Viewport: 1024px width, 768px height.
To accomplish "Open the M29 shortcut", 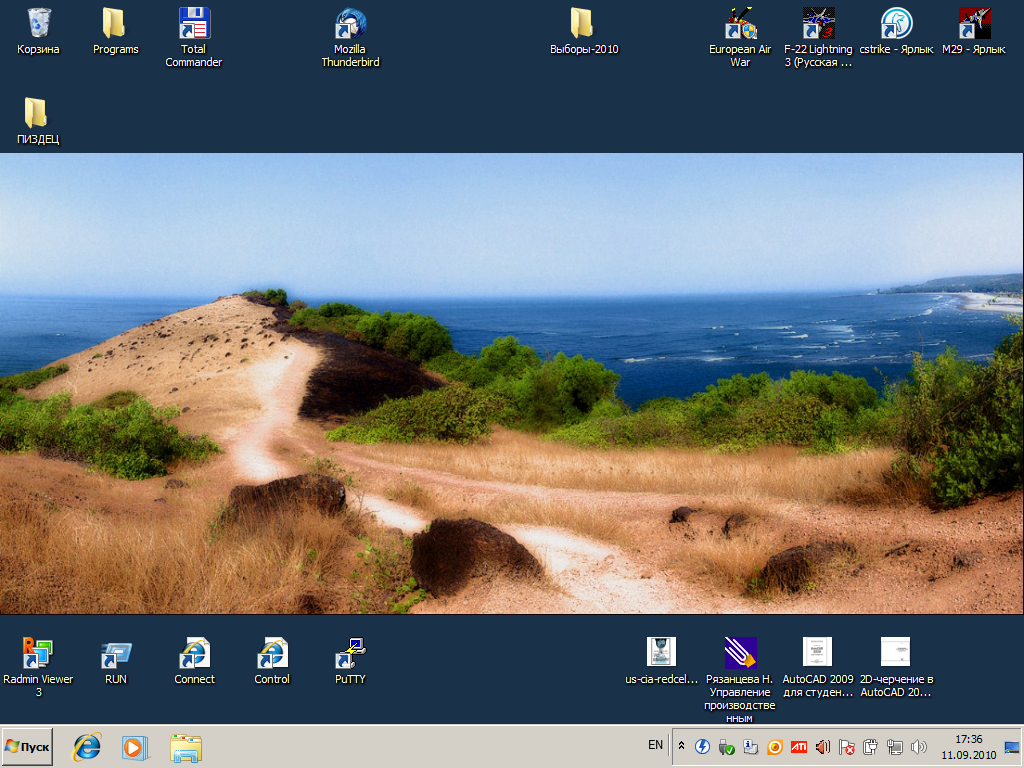I will (972, 22).
